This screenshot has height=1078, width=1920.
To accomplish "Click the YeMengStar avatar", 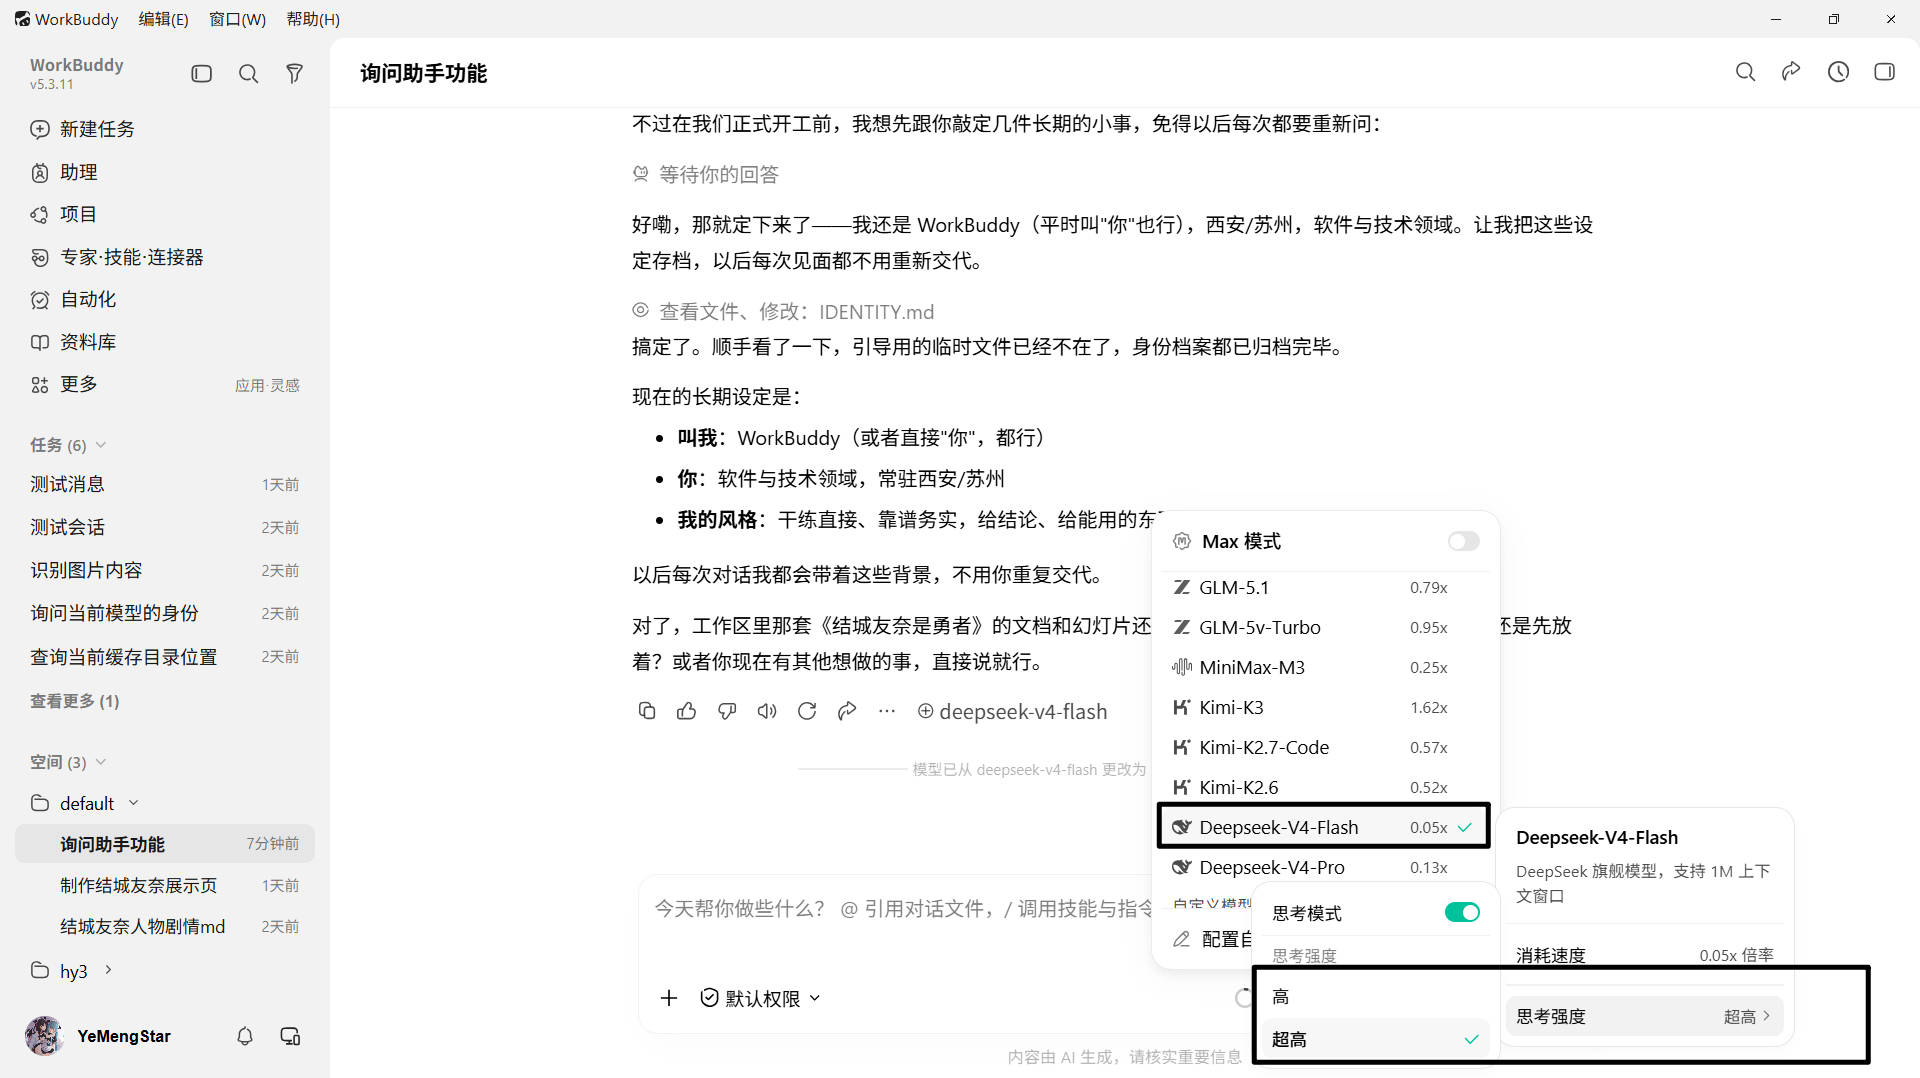I will point(44,1036).
